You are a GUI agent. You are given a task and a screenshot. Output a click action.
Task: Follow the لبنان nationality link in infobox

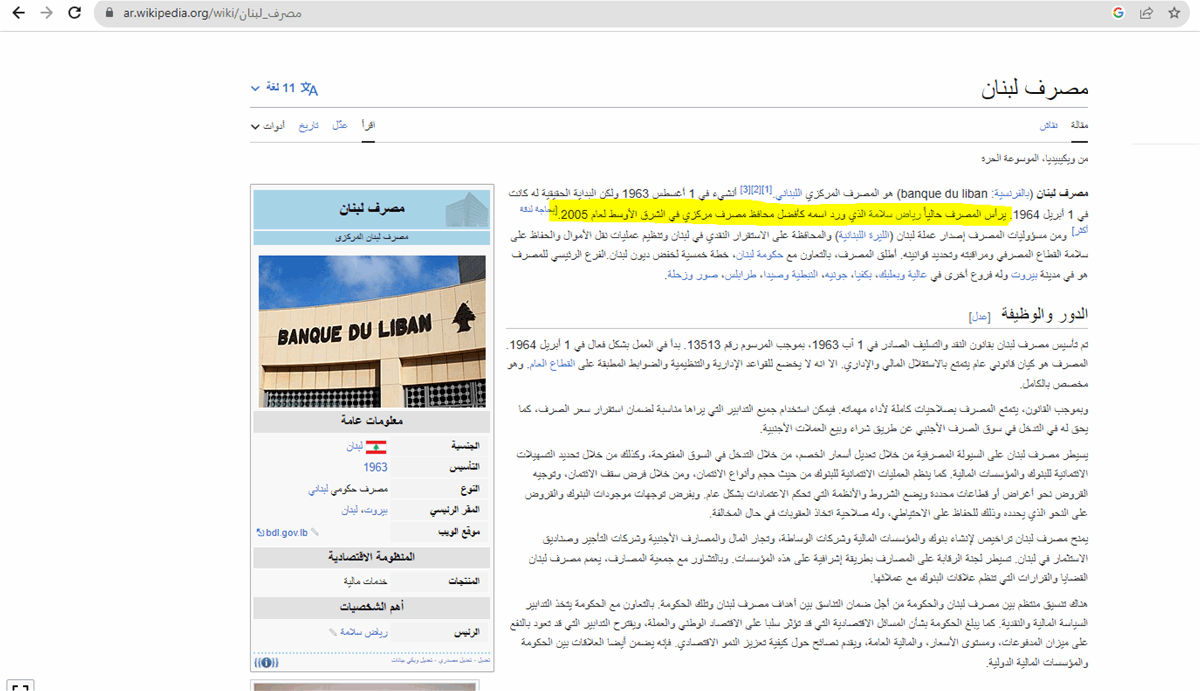click(x=355, y=447)
